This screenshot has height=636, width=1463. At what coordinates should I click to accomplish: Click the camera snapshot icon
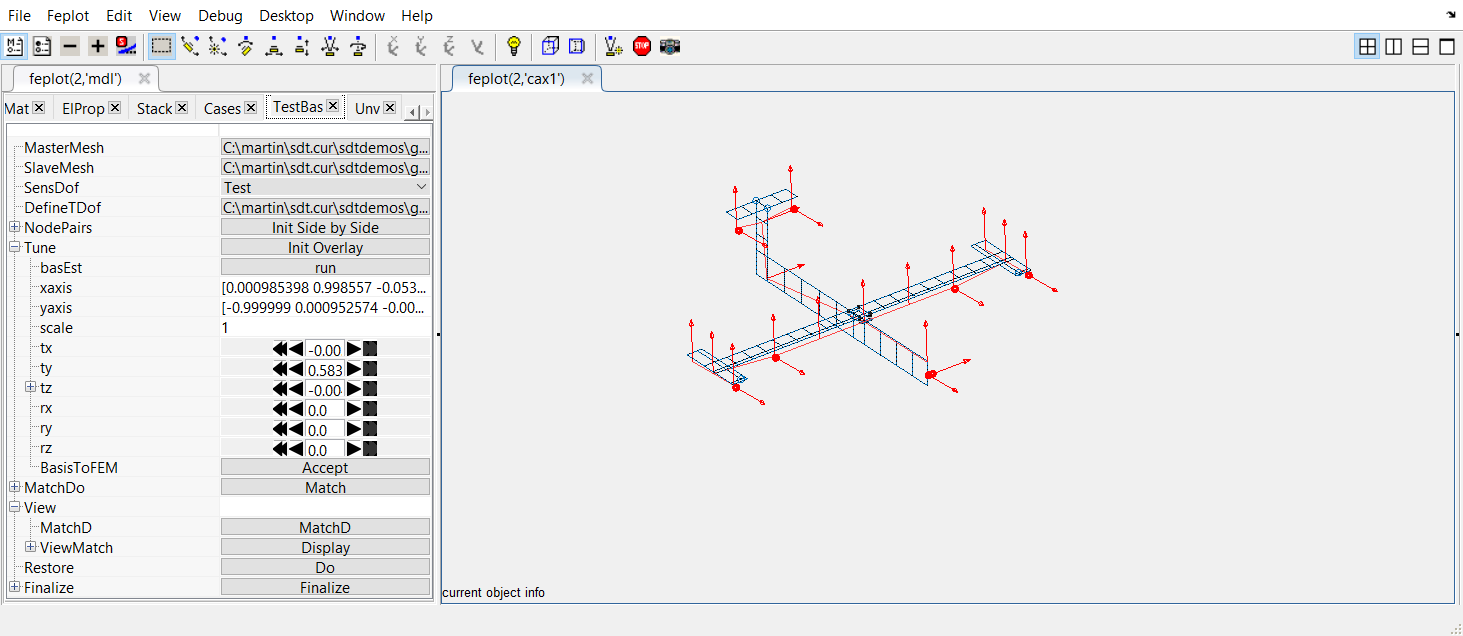point(670,46)
